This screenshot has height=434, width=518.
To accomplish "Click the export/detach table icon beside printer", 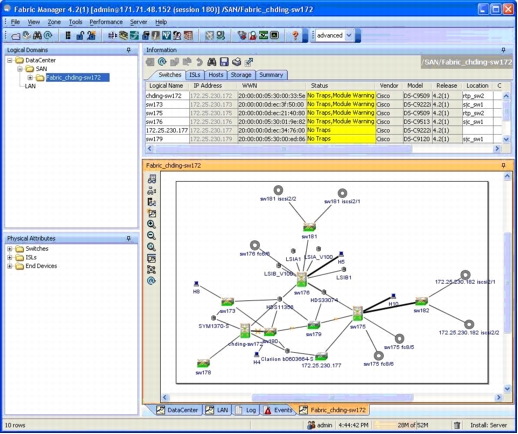I will [249, 62].
